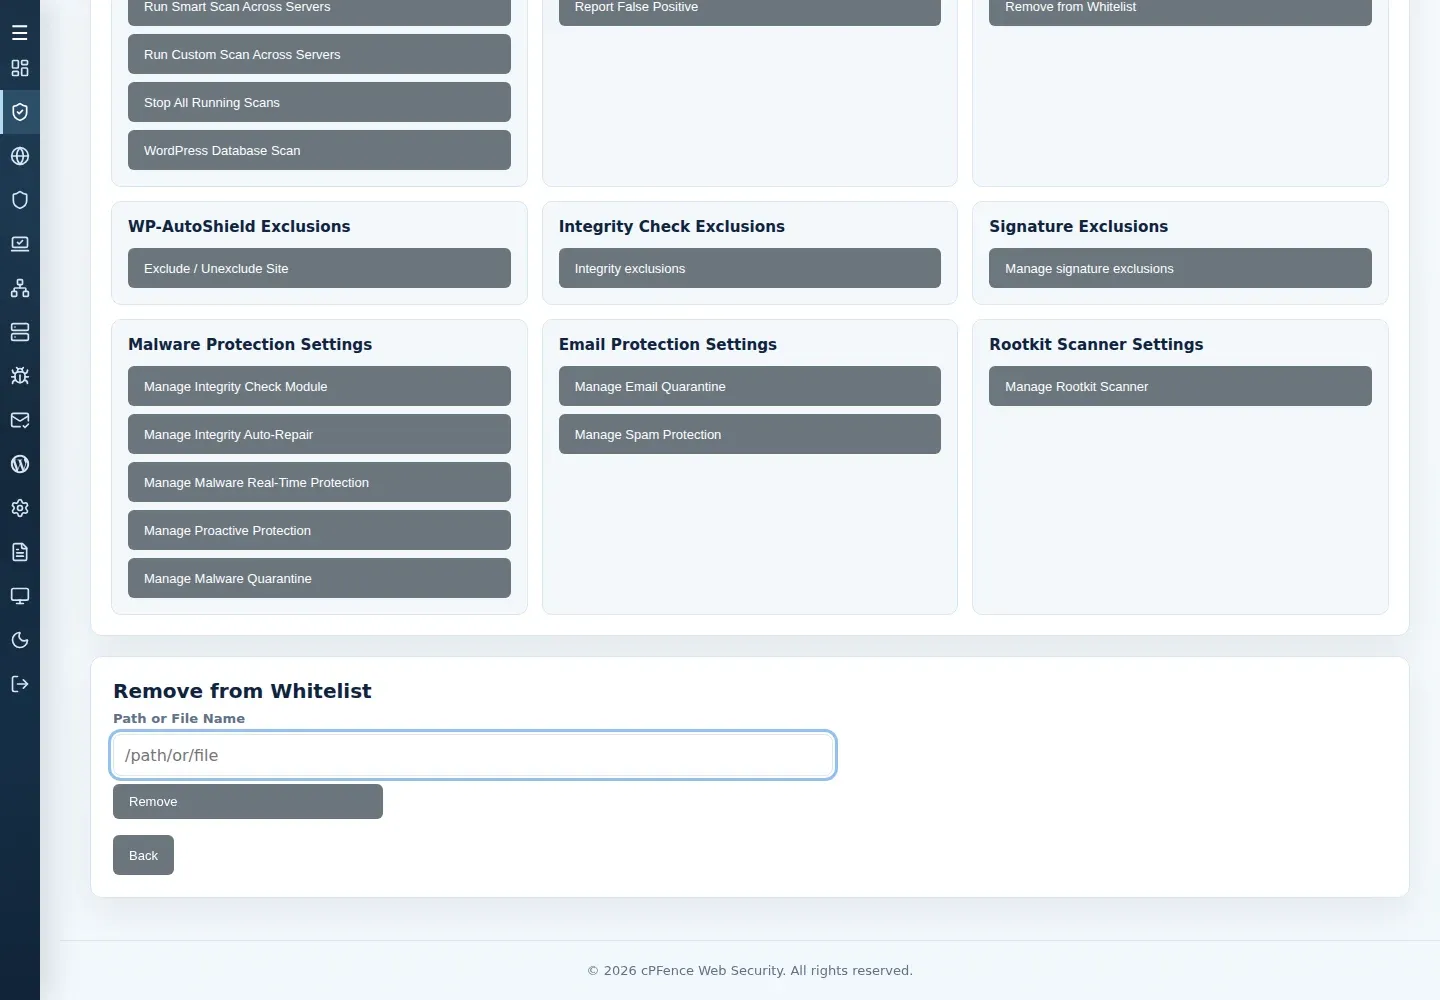This screenshot has height=1000, width=1440.
Task: Click the Remove button below path field
Action: [248, 801]
